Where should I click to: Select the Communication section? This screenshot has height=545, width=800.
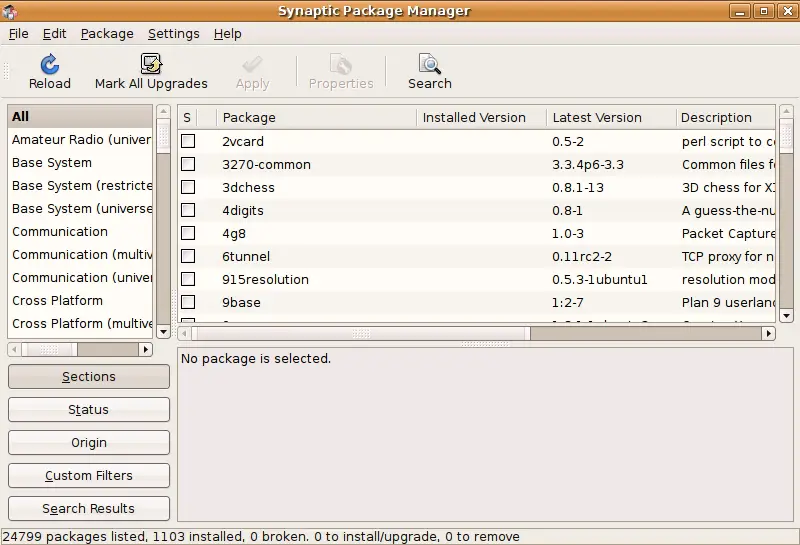coord(80,231)
